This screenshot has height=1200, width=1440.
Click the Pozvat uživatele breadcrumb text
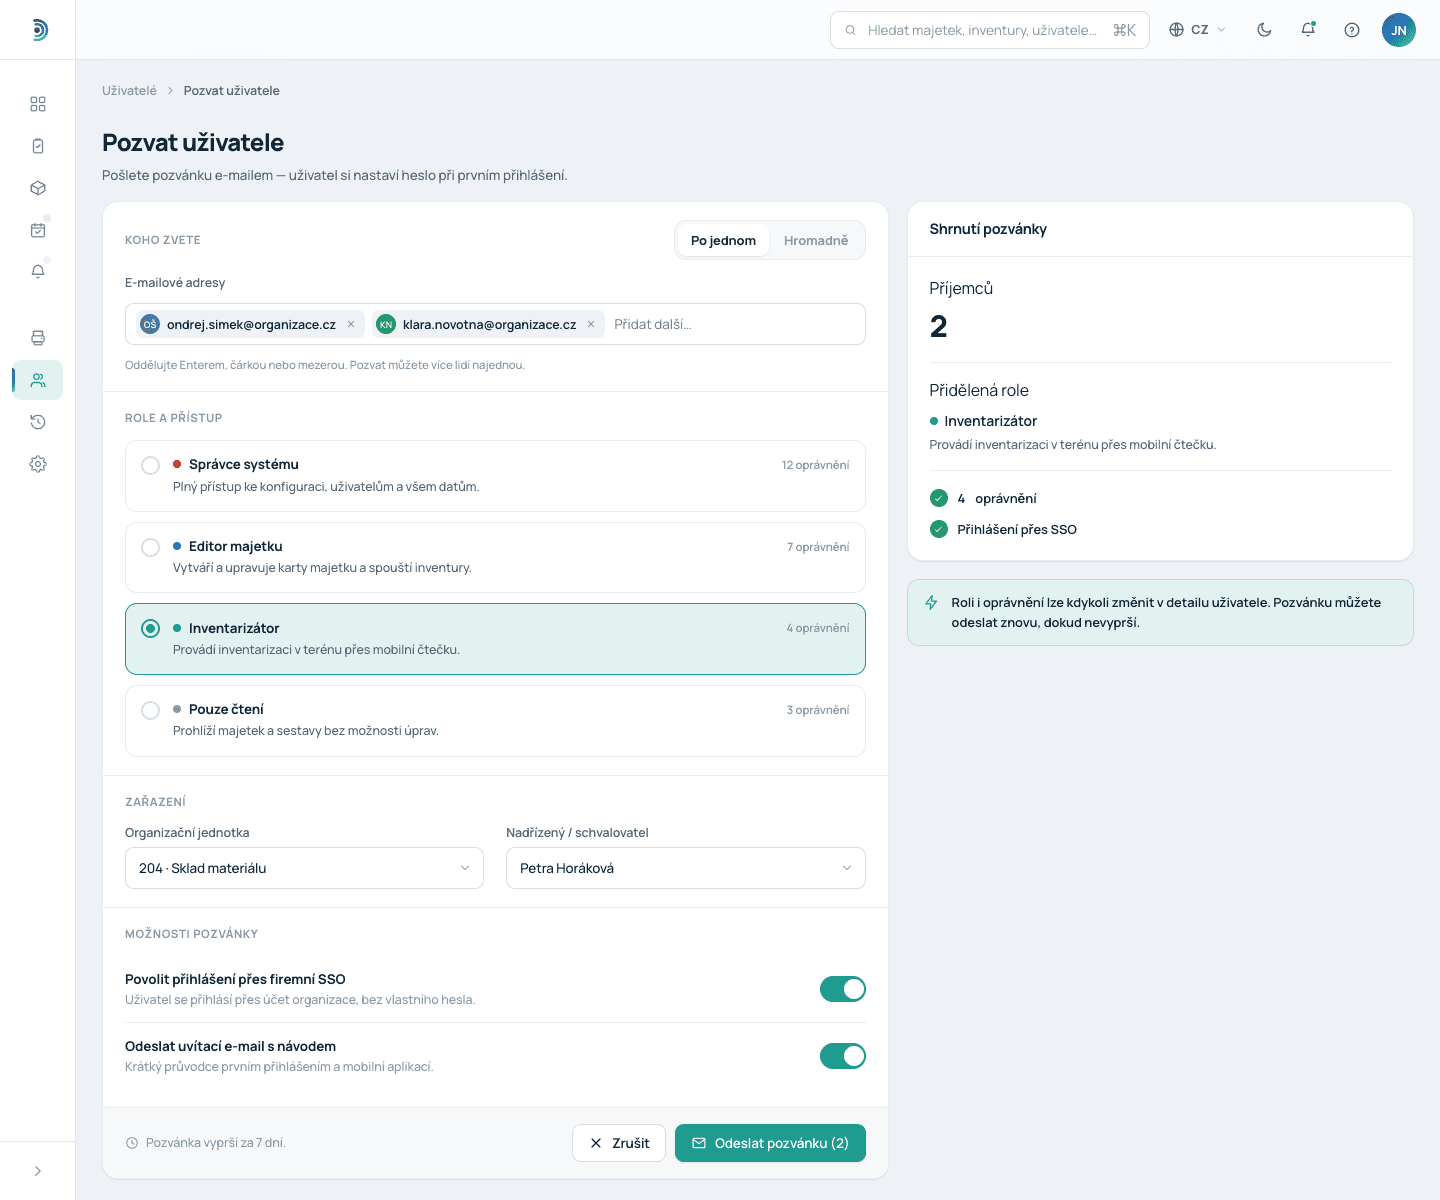(x=231, y=90)
